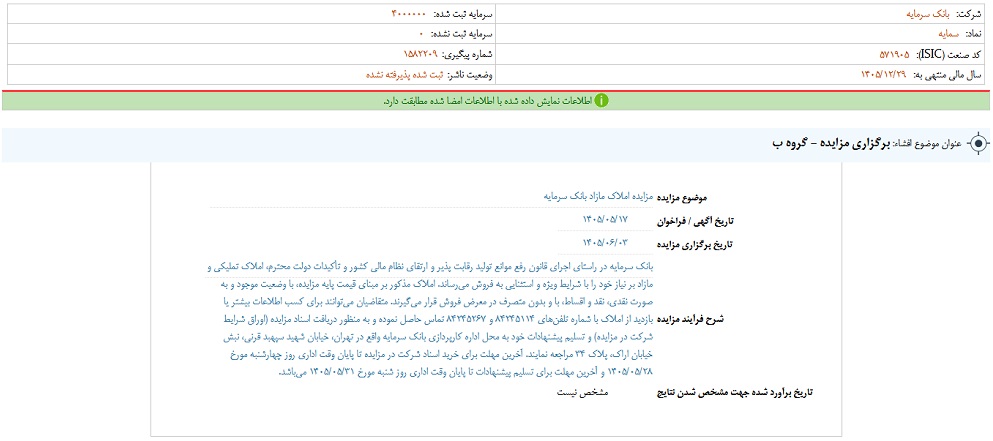Click the label موضوع مزایده
993x441 pixels.
coord(681,196)
